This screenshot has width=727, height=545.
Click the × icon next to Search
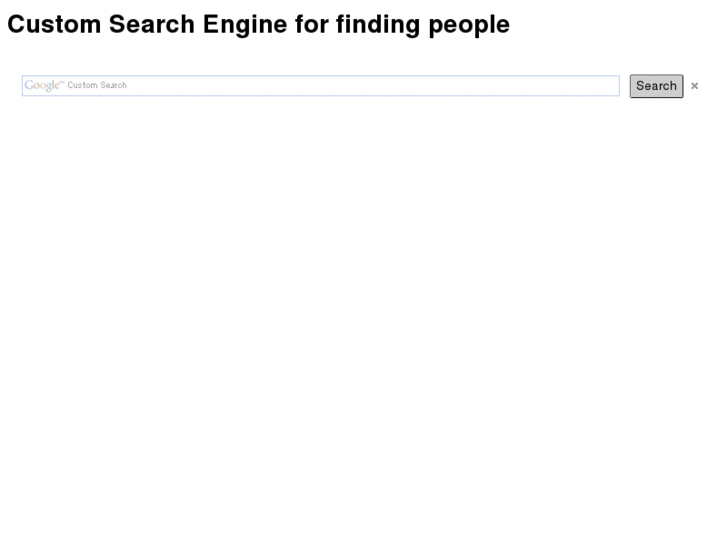coord(694,86)
